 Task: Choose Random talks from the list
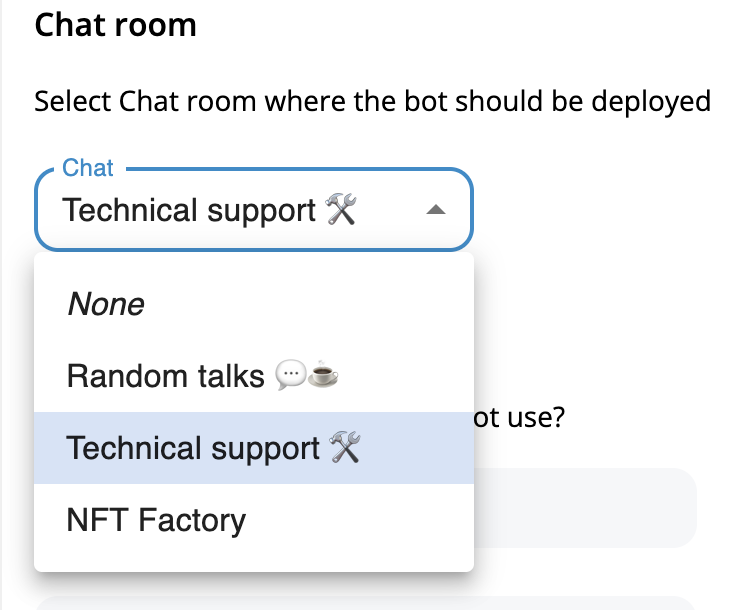254,376
